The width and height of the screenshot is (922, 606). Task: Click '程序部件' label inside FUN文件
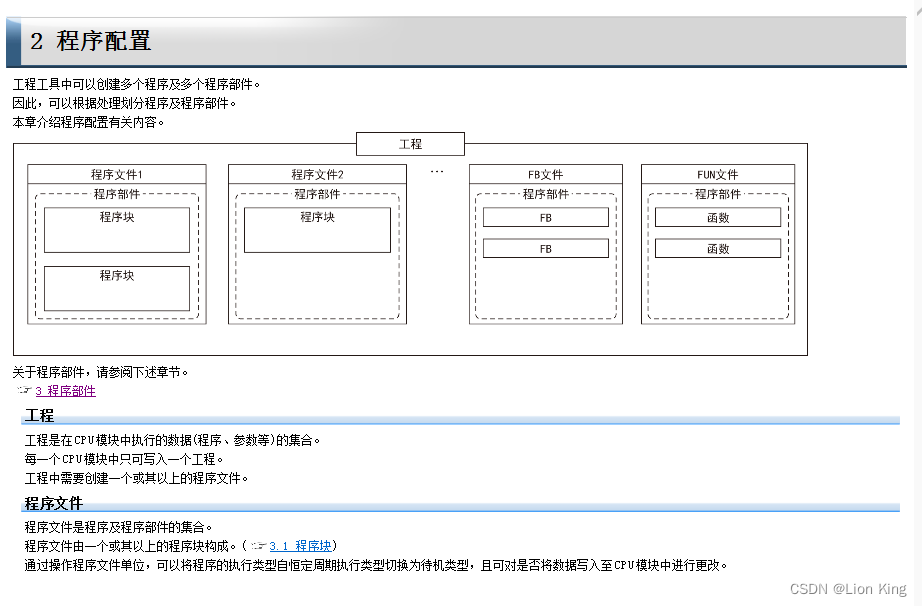coord(717,194)
